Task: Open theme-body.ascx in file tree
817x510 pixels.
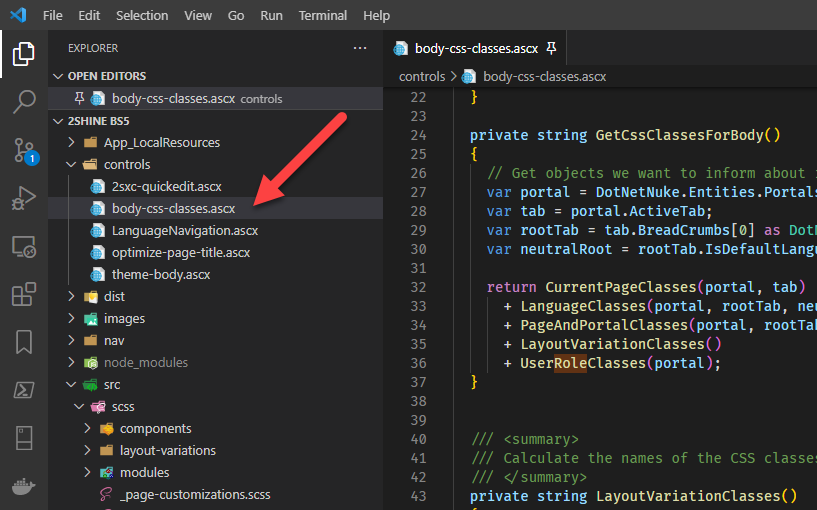Action: click(160, 274)
